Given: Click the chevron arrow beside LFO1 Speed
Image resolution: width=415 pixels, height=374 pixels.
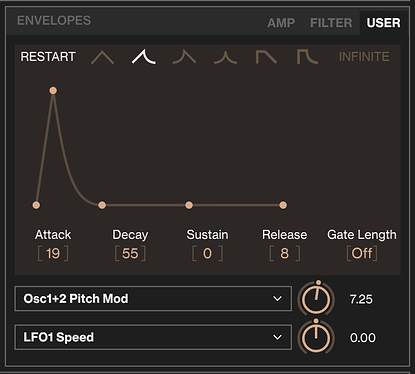Looking at the screenshot, I should [277, 337].
